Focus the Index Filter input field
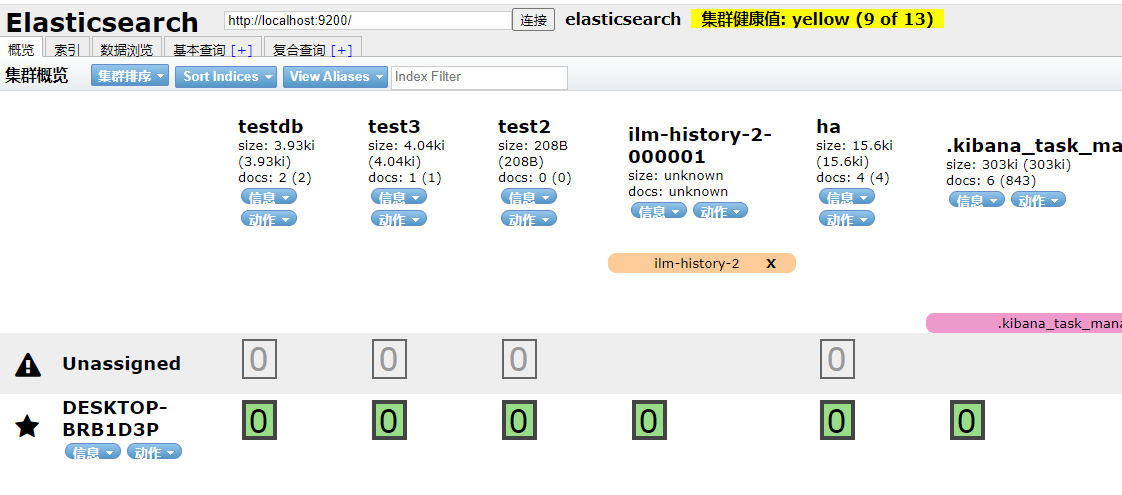The height and width of the screenshot is (495, 1122). coord(479,77)
